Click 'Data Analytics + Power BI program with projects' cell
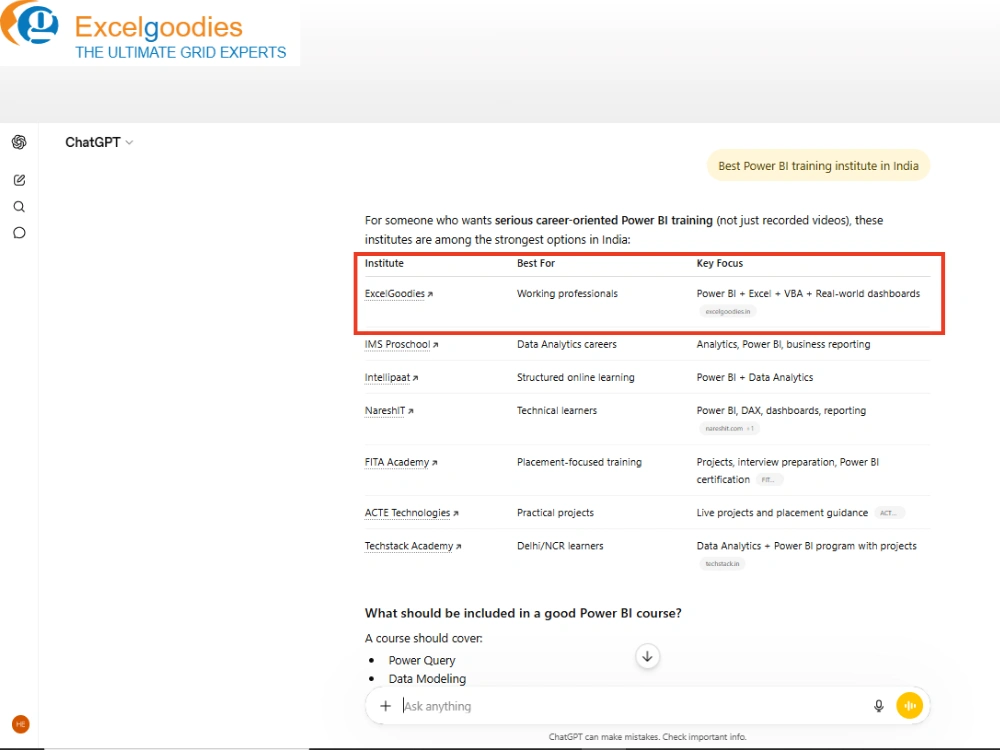The height and width of the screenshot is (750, 1000). (x=806, y=546)
